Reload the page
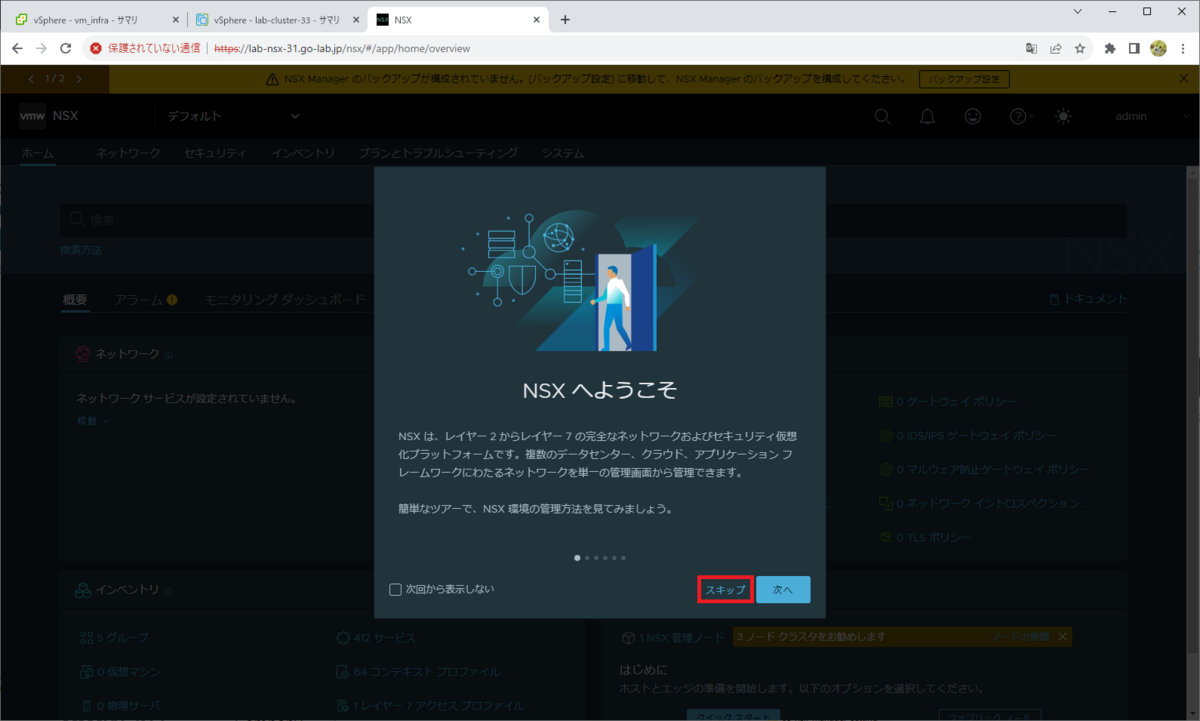Viewport: 1200px width, 721px height. 66,48
